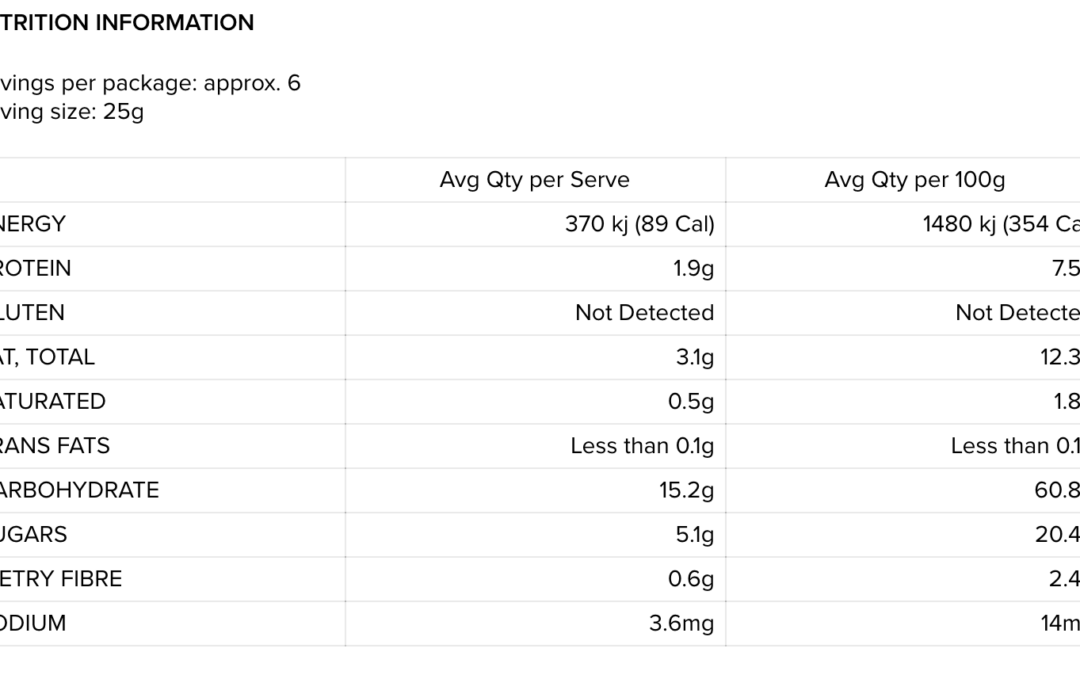Click the 'NUTRITION INFORMATION' heading
This screenshot has width=1080, height=675.
coord(127,22)
